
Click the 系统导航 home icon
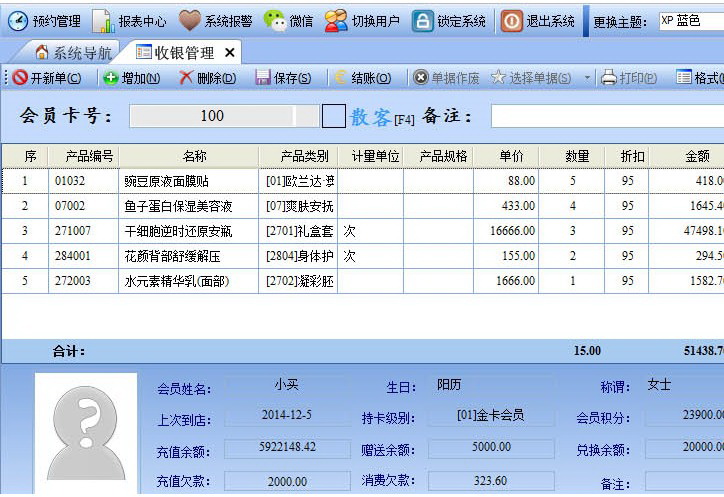point(42,52)
